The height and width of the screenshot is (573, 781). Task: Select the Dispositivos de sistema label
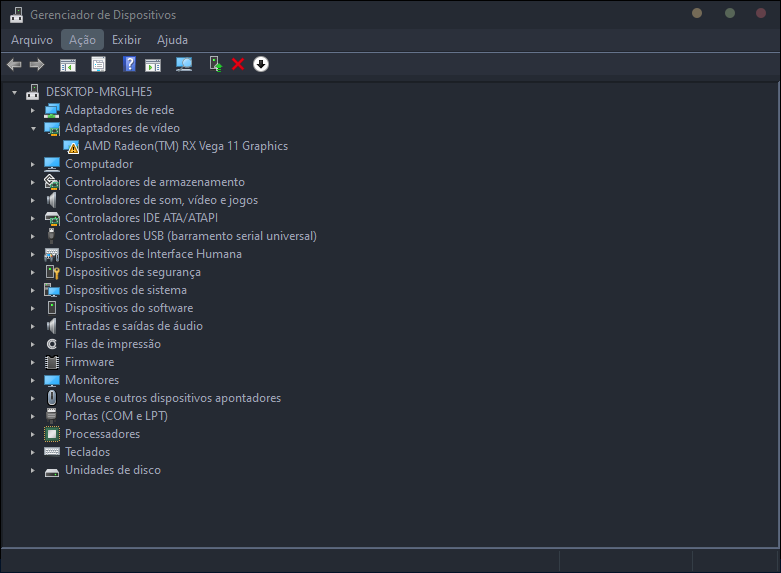click(x=126, y=290)
